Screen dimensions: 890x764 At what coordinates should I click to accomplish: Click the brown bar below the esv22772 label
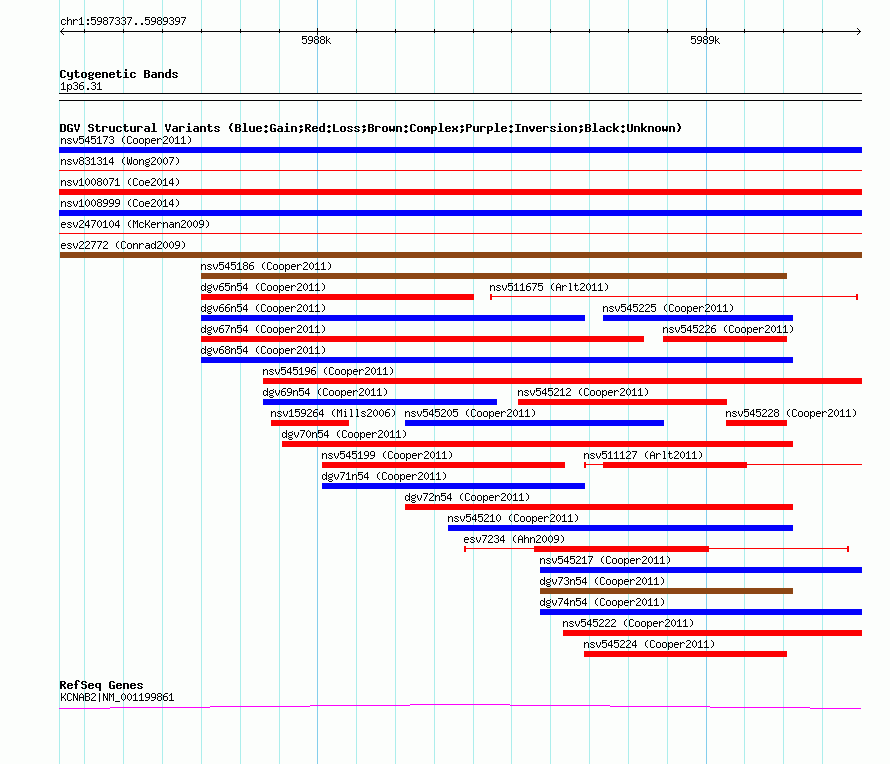click(x=460, y=255)
